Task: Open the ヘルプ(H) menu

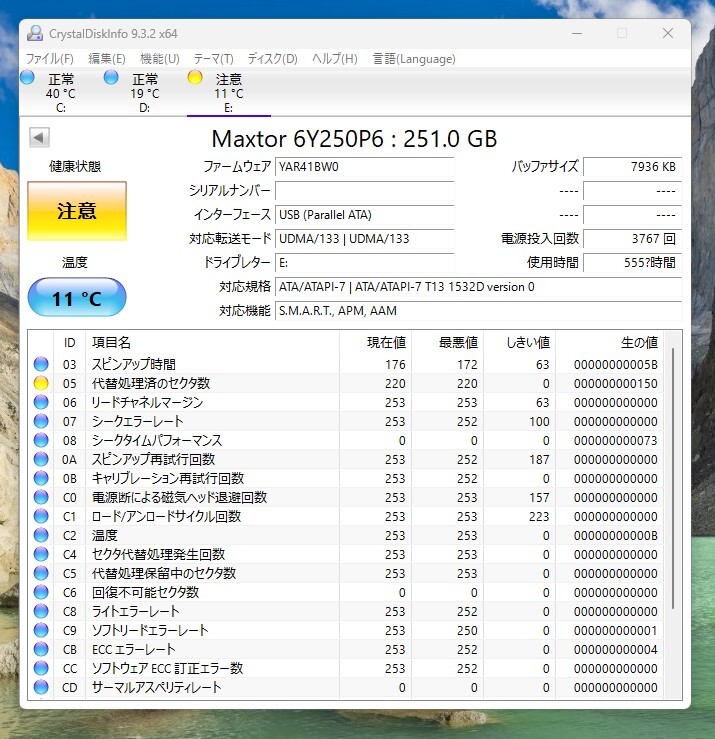Action: point(335,58)
